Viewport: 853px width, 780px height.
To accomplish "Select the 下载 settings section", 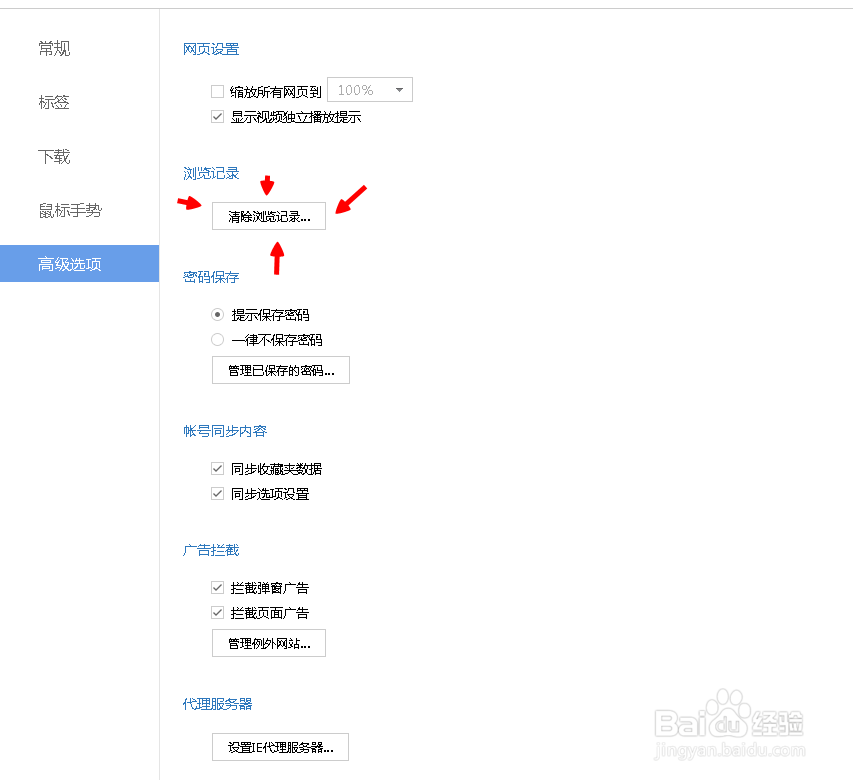I will point(54,156).
